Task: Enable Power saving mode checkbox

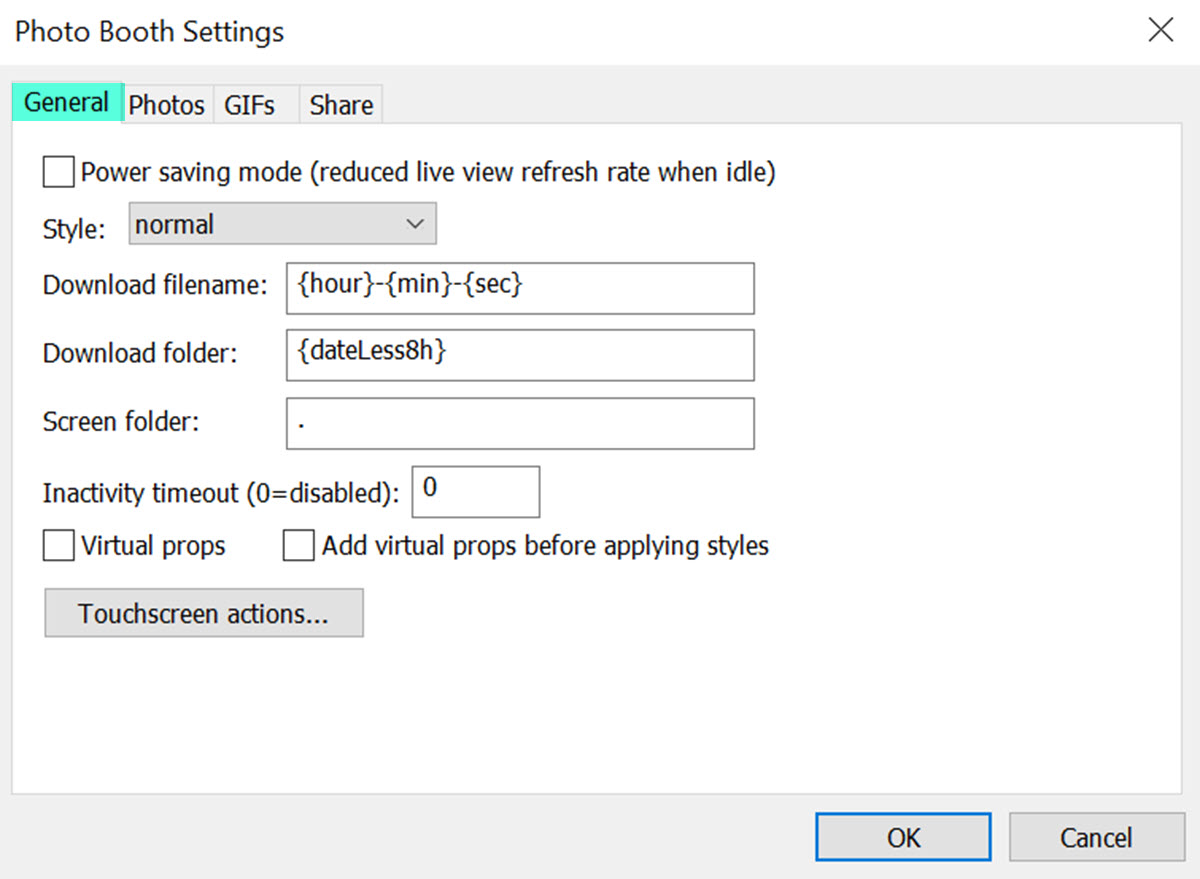Action: pos(59,172)
